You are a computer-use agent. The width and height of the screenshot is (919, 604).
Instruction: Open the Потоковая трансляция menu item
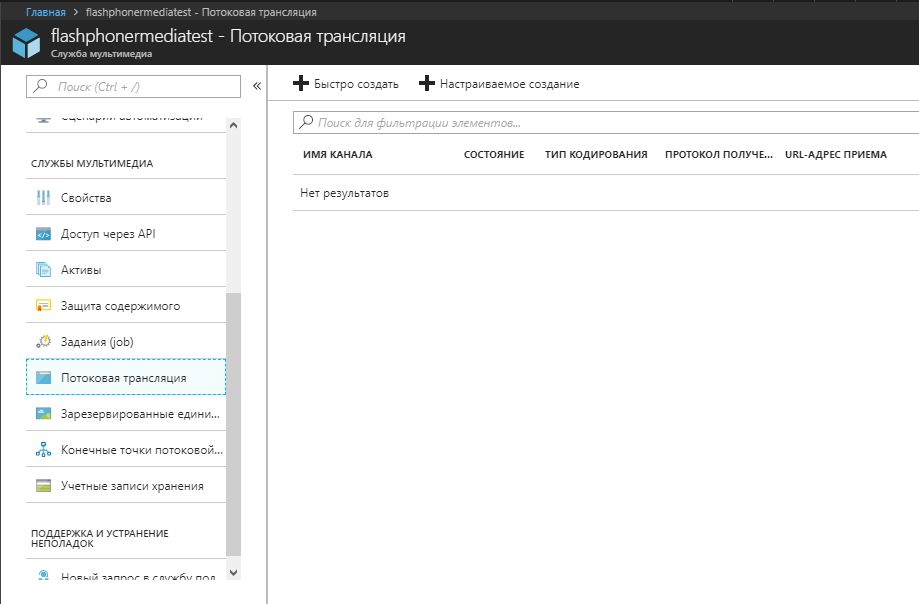(124, 378)
